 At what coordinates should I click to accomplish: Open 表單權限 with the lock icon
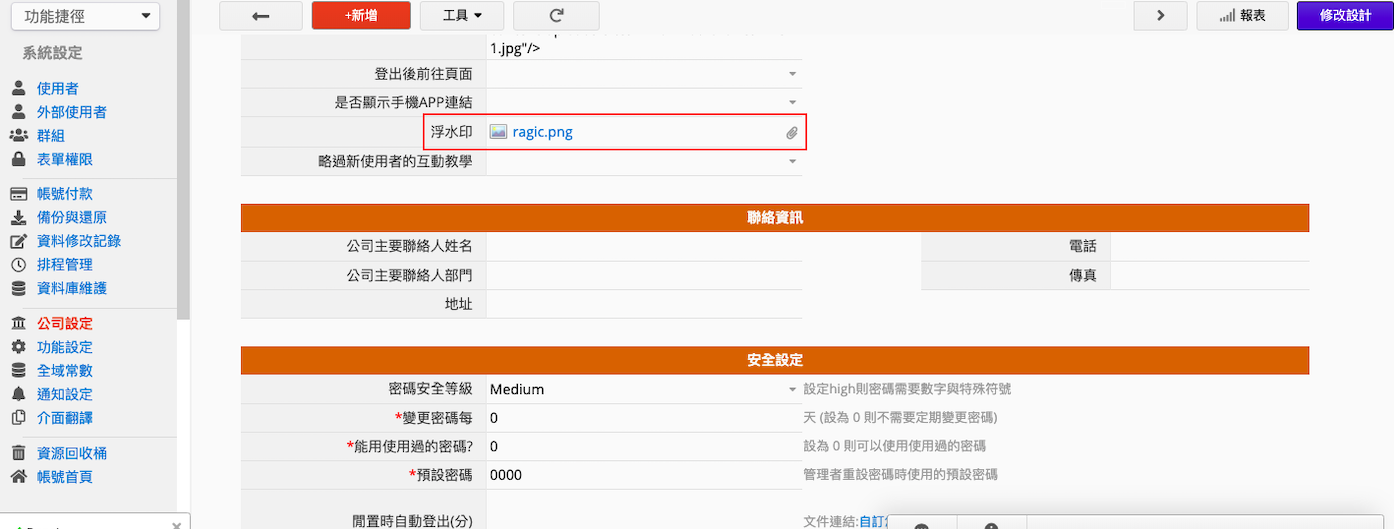coord(64,159)
